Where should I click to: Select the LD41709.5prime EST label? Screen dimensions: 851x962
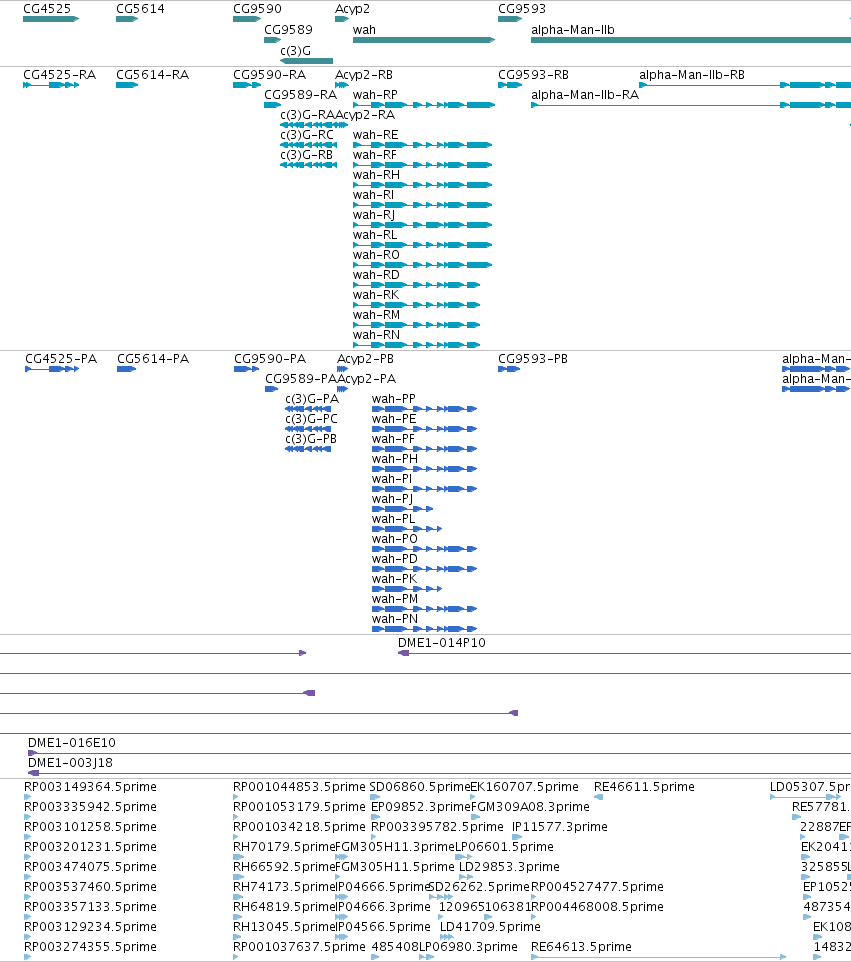(x=490, y=927)
